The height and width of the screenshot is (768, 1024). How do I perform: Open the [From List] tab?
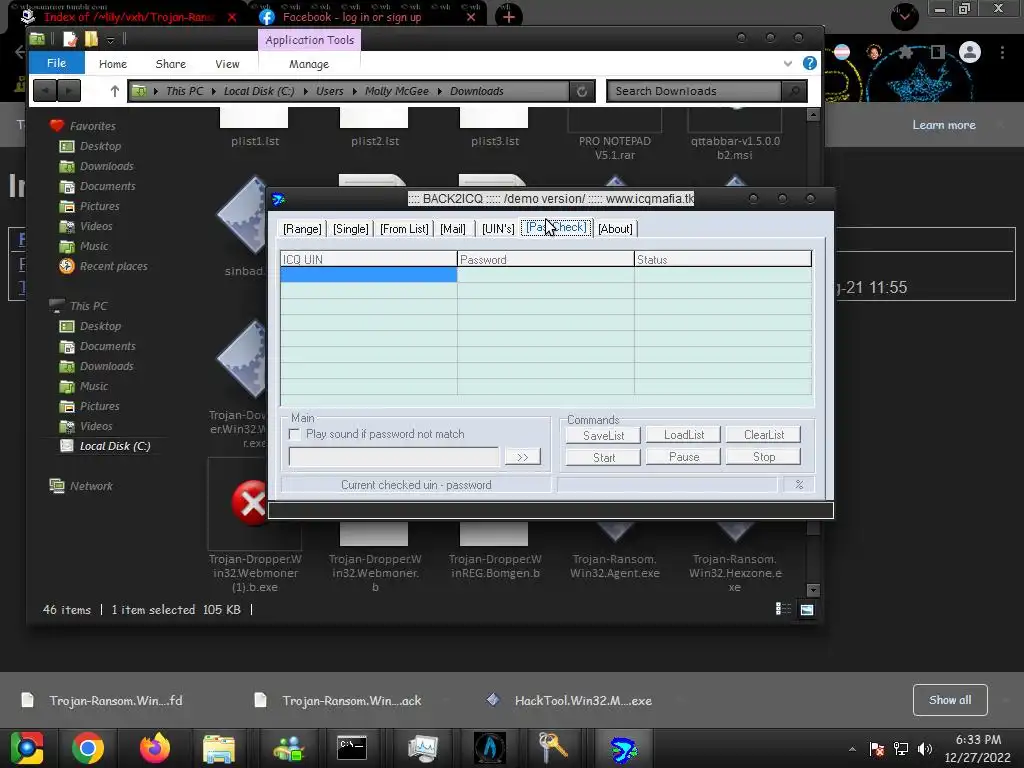404,229
